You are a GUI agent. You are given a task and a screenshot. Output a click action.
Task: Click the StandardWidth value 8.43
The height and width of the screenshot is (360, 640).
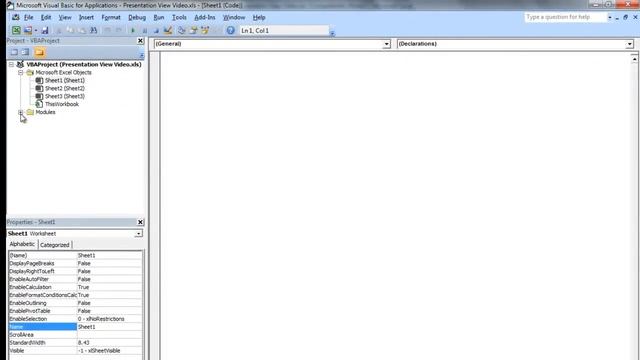84,343
